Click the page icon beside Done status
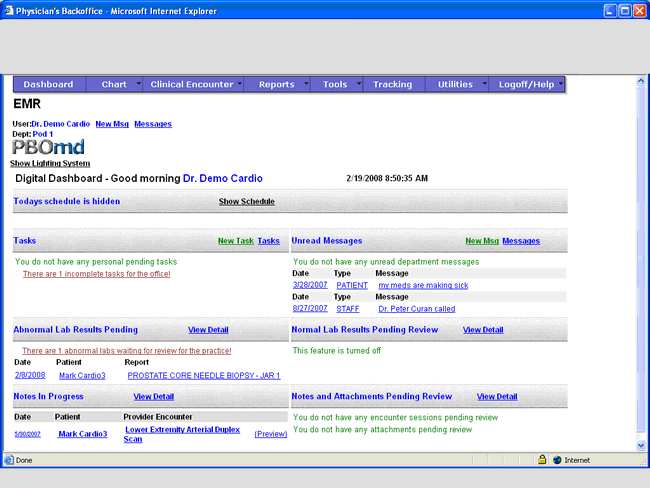 click(10, 460)
